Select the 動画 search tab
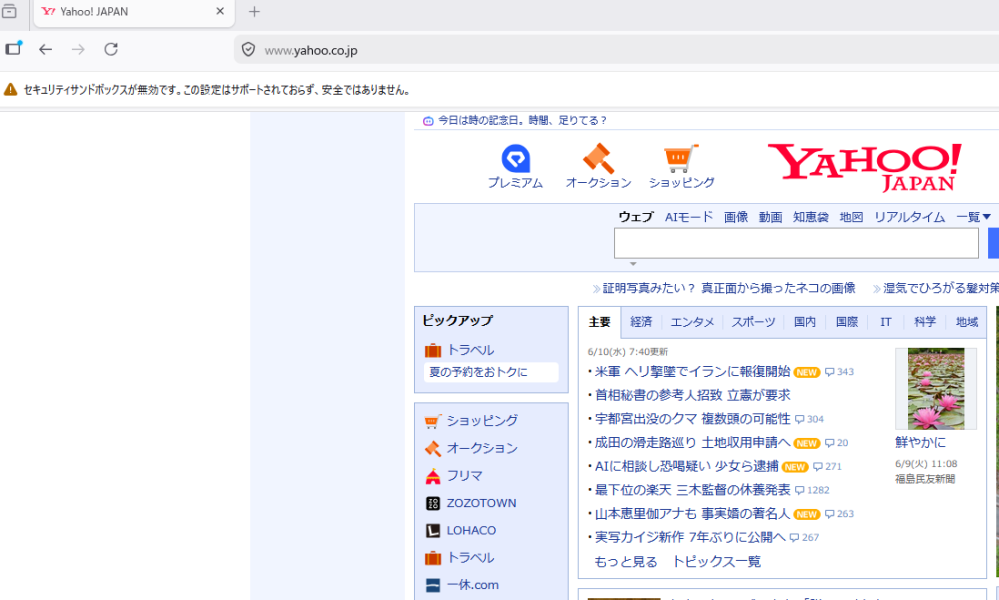The width and height of the screenshot is (999, 600). pyautogui.click(x=770, y=217)
